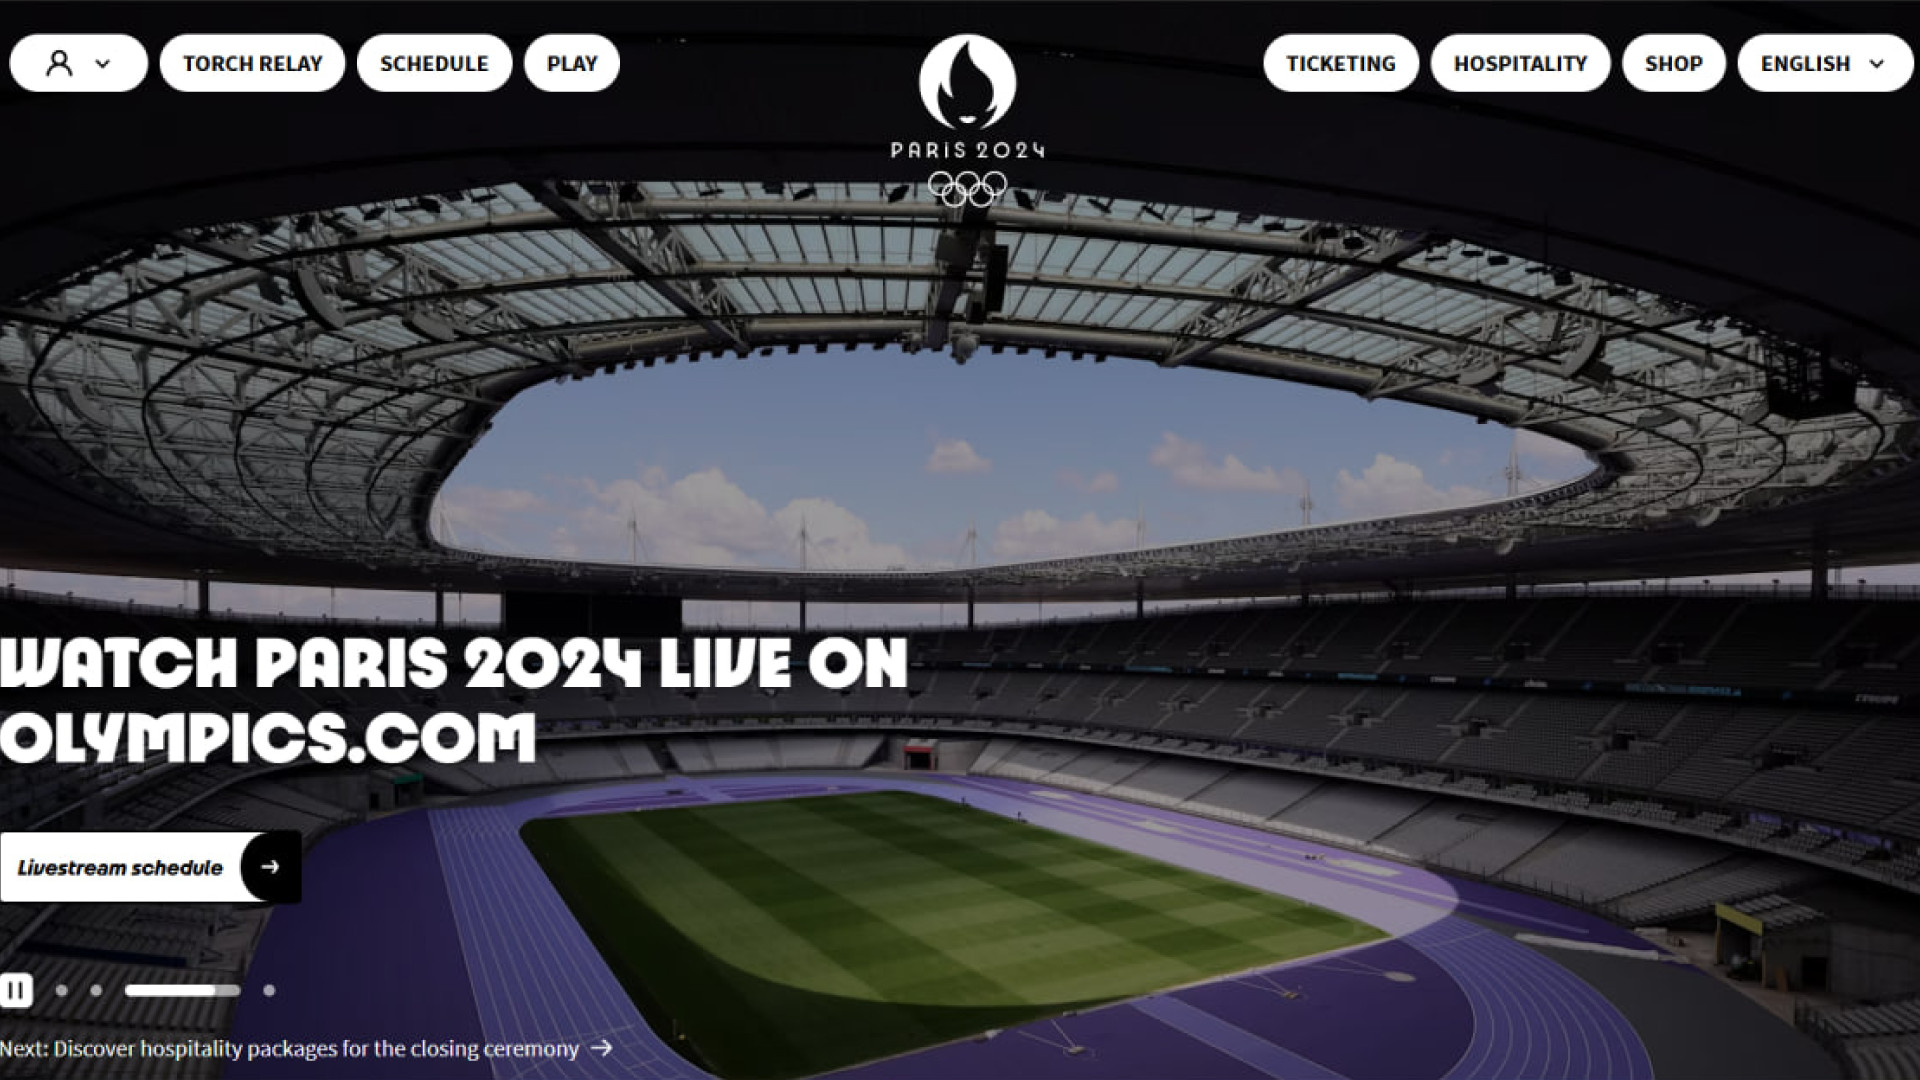Click the Paris 2024 flame logo
This screenshot has width=1920, height=1080.
click(x=967, y=82)
